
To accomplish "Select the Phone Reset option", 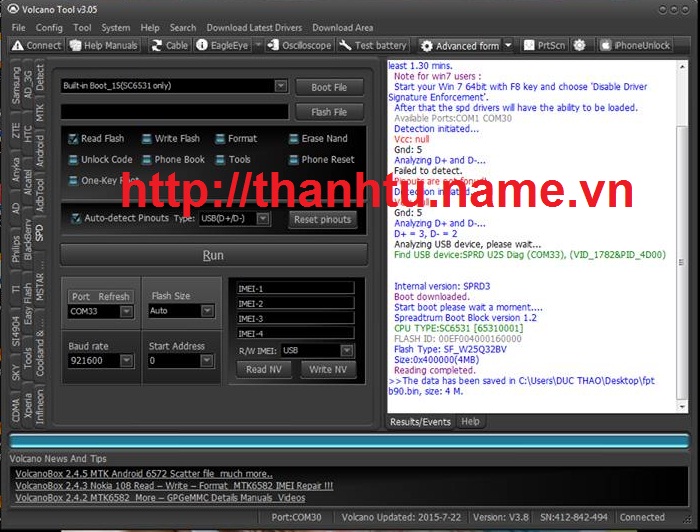I will pos(321,159).
